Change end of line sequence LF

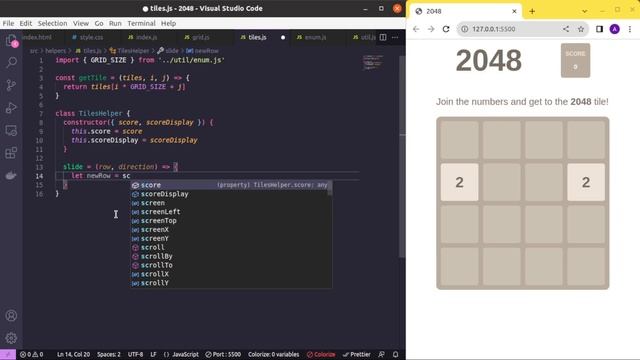click(x=153, y=354)
